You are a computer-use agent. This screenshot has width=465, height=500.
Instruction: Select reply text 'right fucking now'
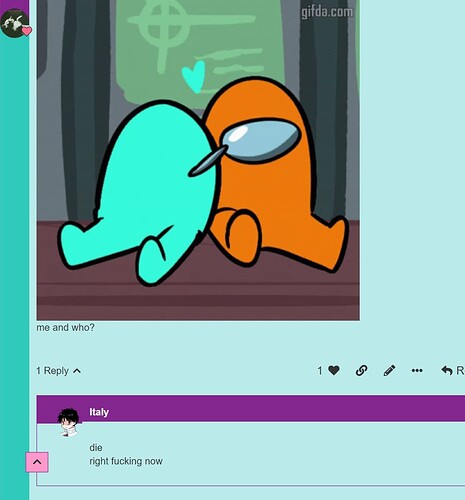pyautogui.click(x=126, y=461)
